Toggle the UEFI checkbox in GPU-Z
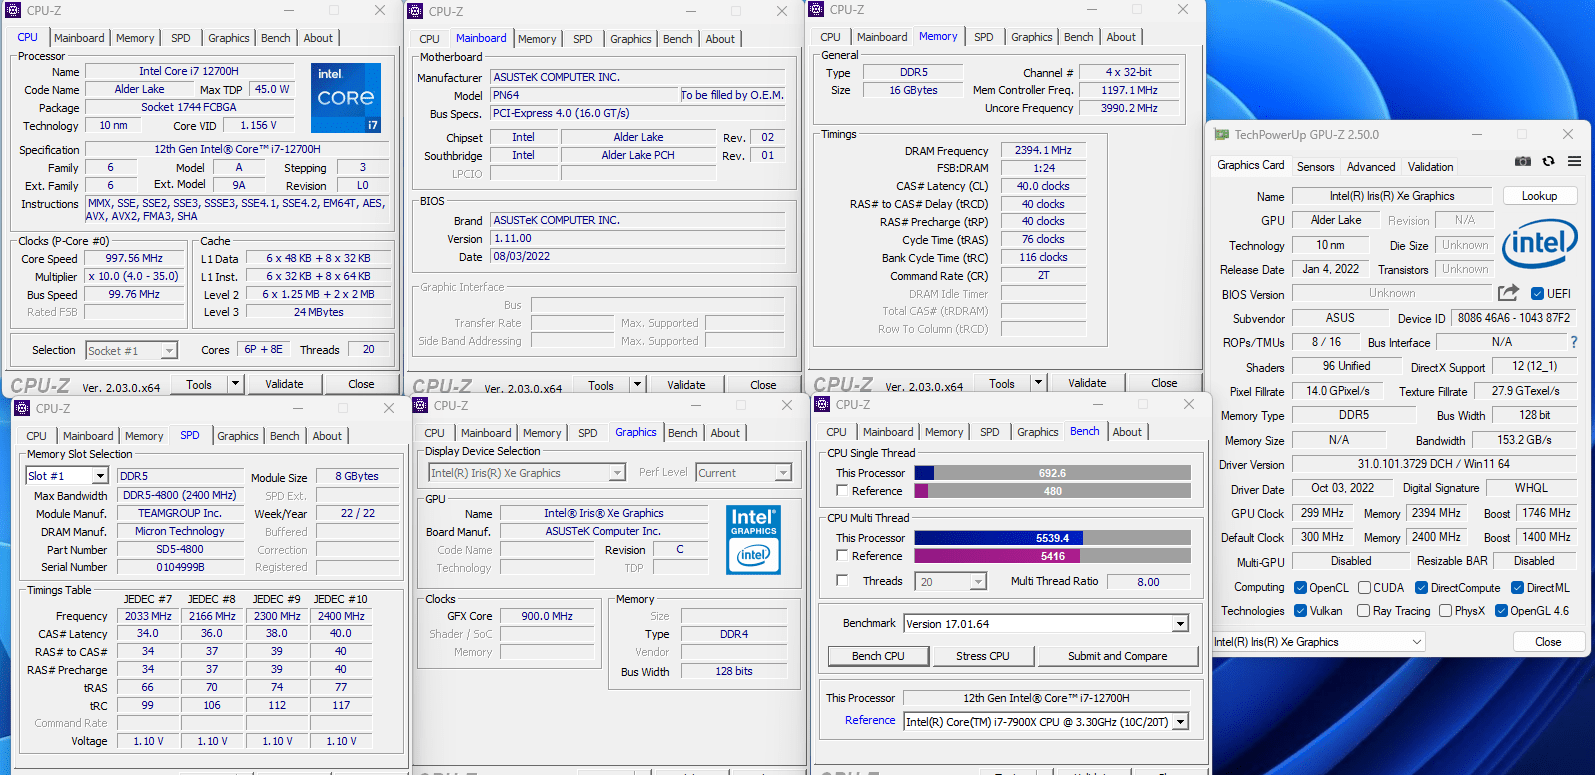 coord(1537,293)
